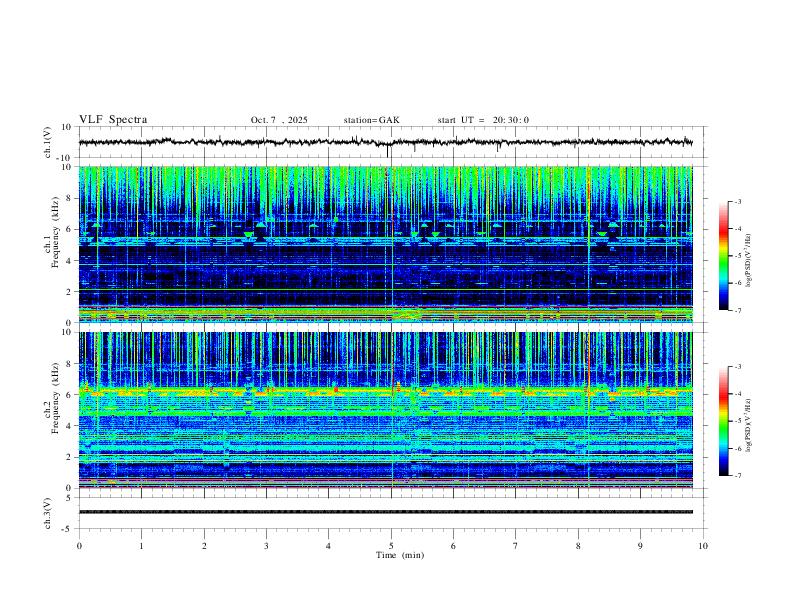The image size is (792, 612).
Task: Click the 1 tick label on the time axis
Action: click(x=141, y=546)
